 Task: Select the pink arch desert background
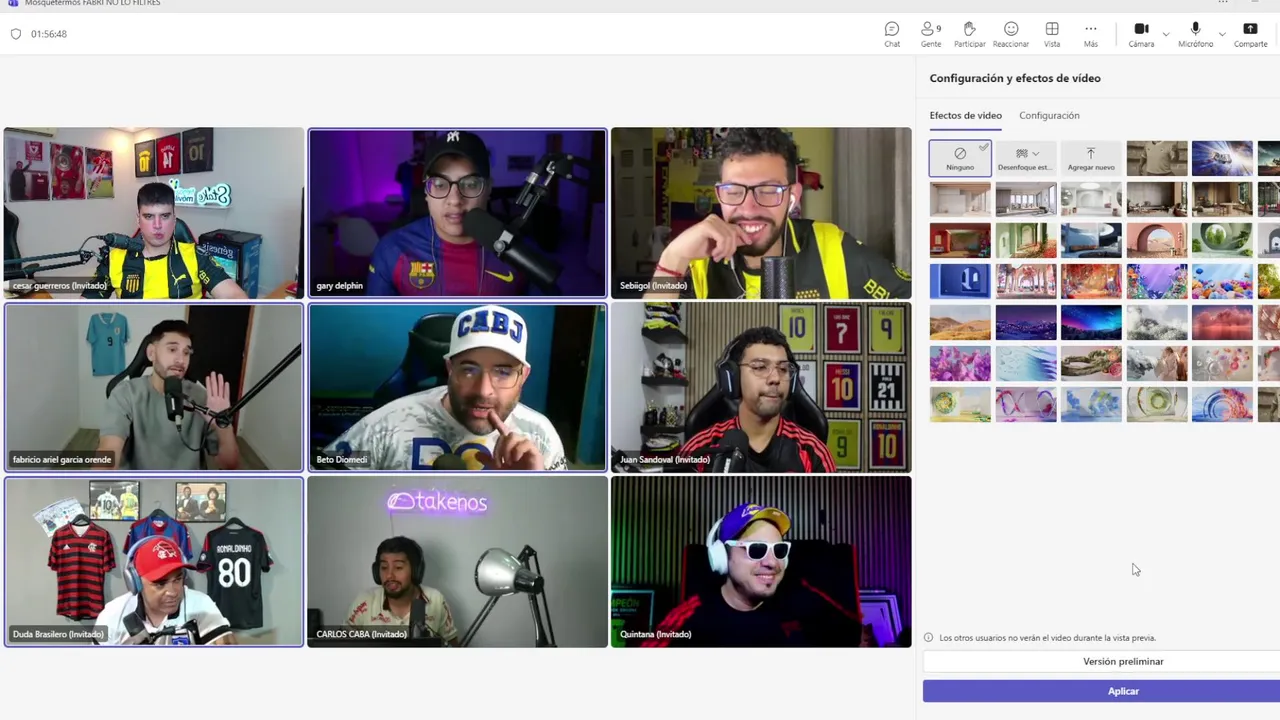(x=1157, y=240)
